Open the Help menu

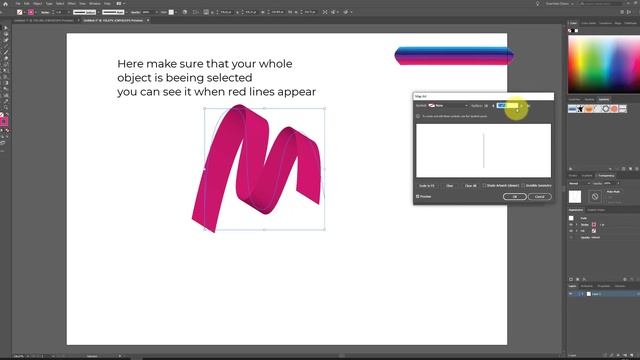[107, 4]
